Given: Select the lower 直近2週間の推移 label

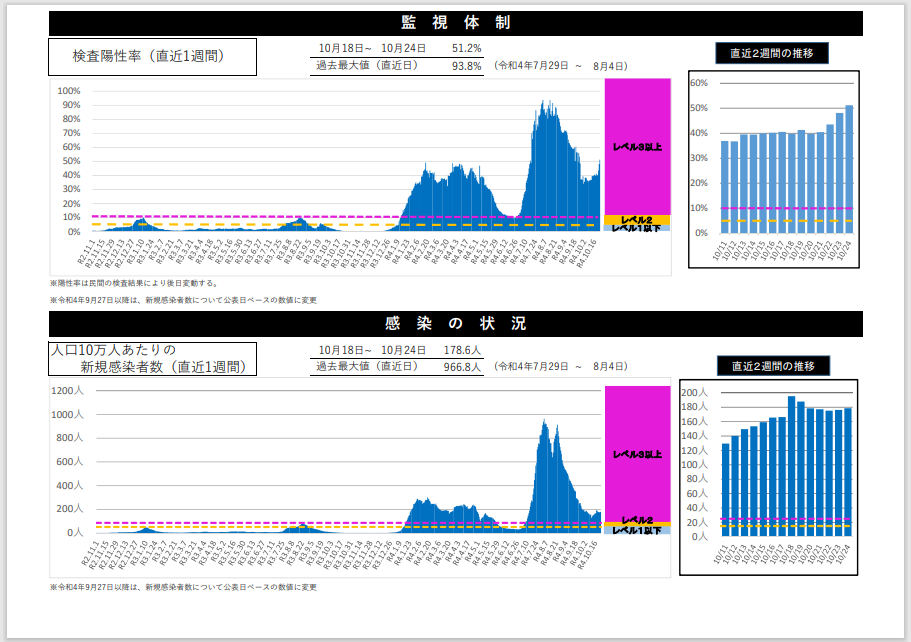Looking at the screenshot, I should (x=772, y=366).
